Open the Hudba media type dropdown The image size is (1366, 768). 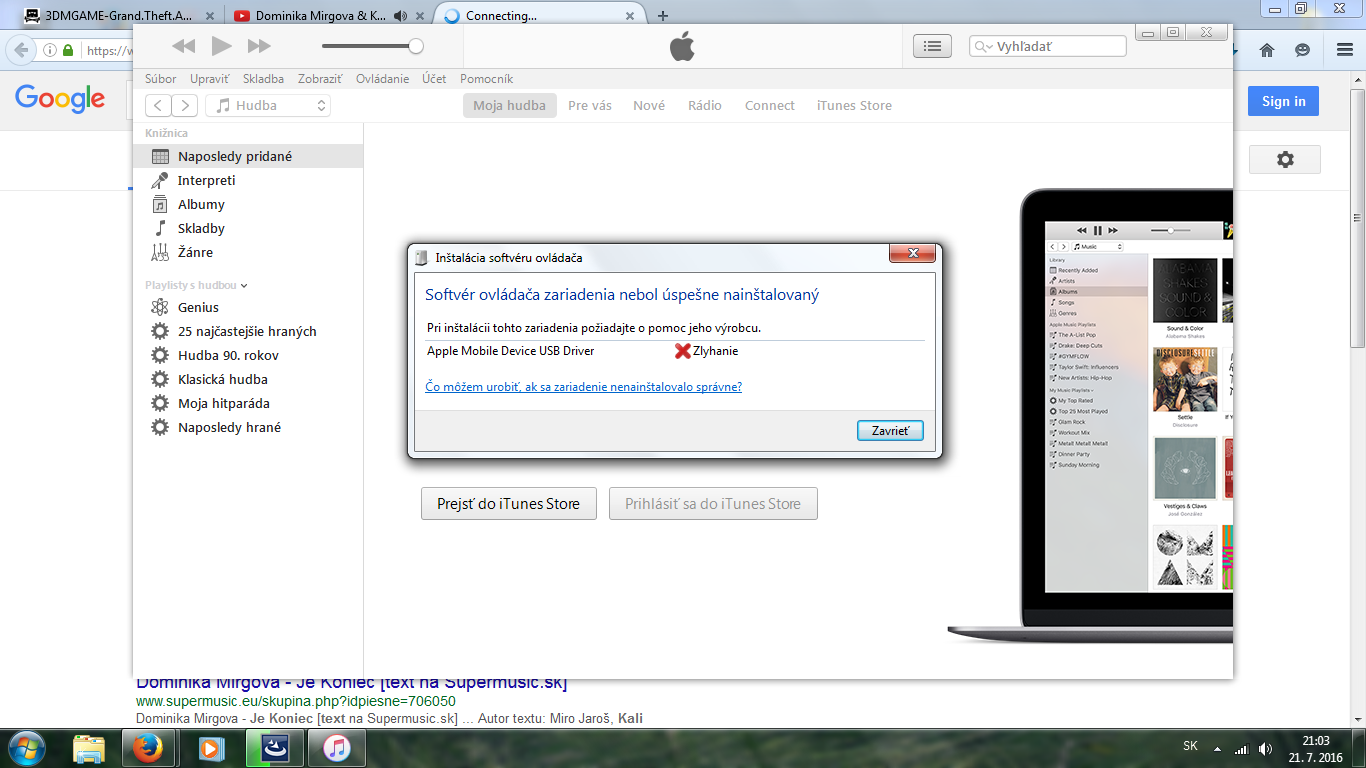point(268,106)
